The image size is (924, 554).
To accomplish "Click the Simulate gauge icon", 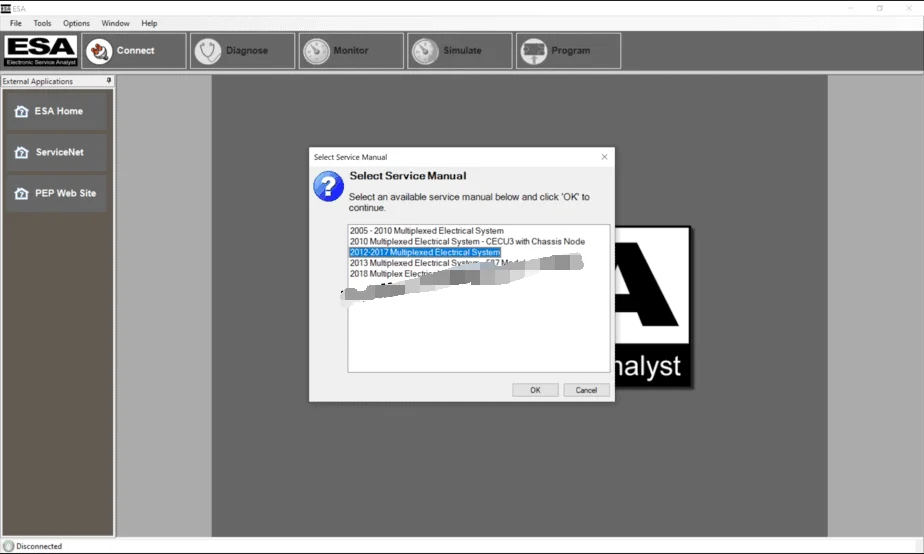I will pyautogui.click(x=425, y=51).
